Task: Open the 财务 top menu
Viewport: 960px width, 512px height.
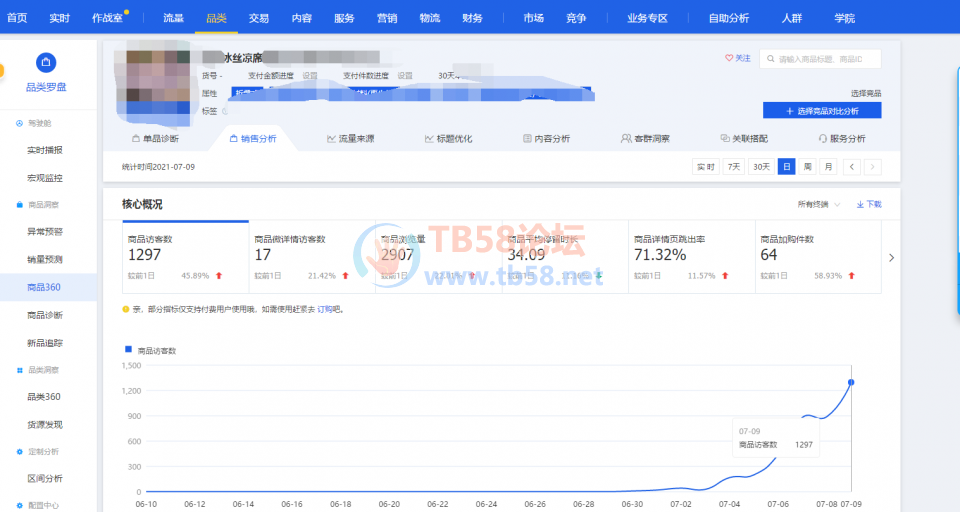Action: click(x=472, y=18)
